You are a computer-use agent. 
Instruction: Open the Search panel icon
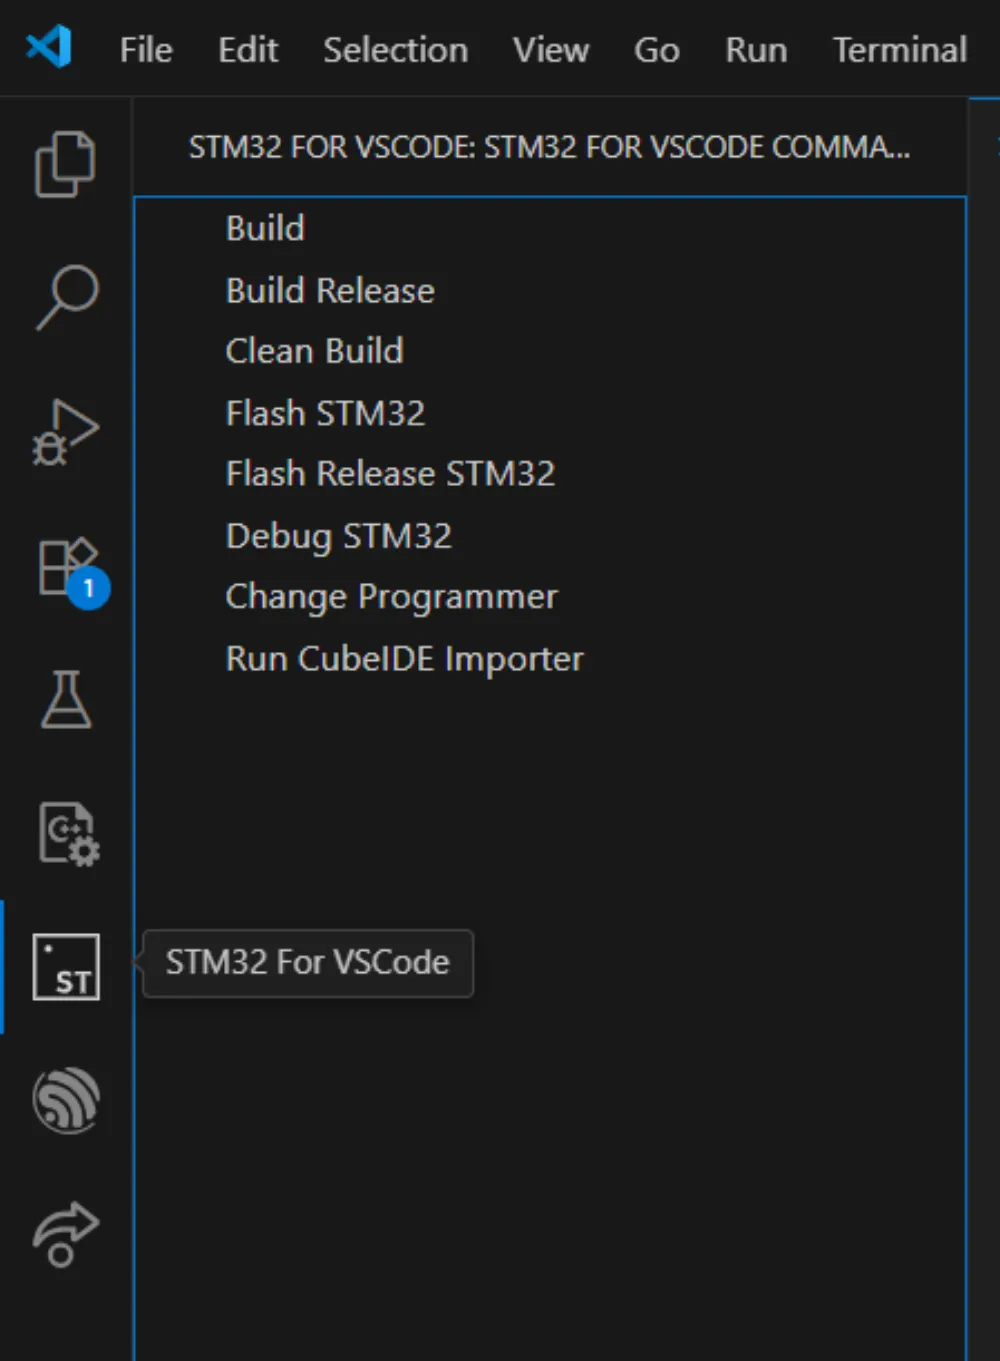click(65, 297)
